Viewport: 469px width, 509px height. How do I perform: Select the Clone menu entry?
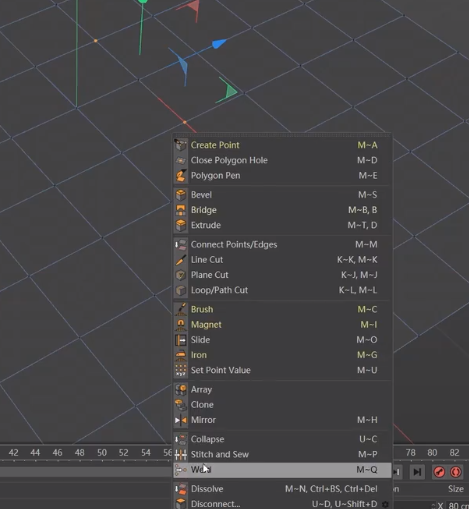pyautogui.click(x=282, y=405)
